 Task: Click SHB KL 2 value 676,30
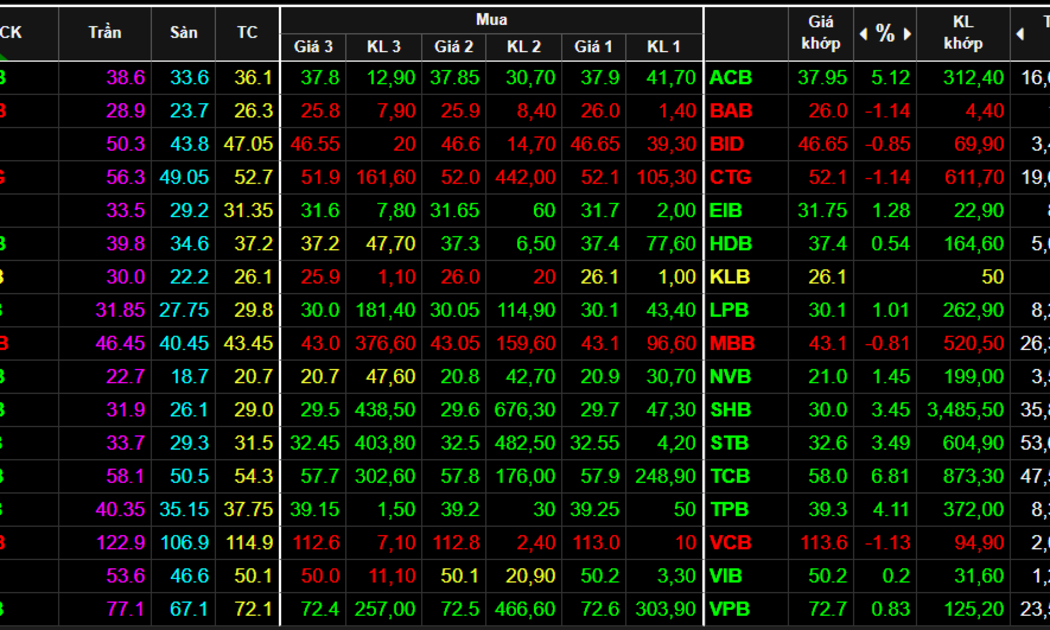click(525, 410)
